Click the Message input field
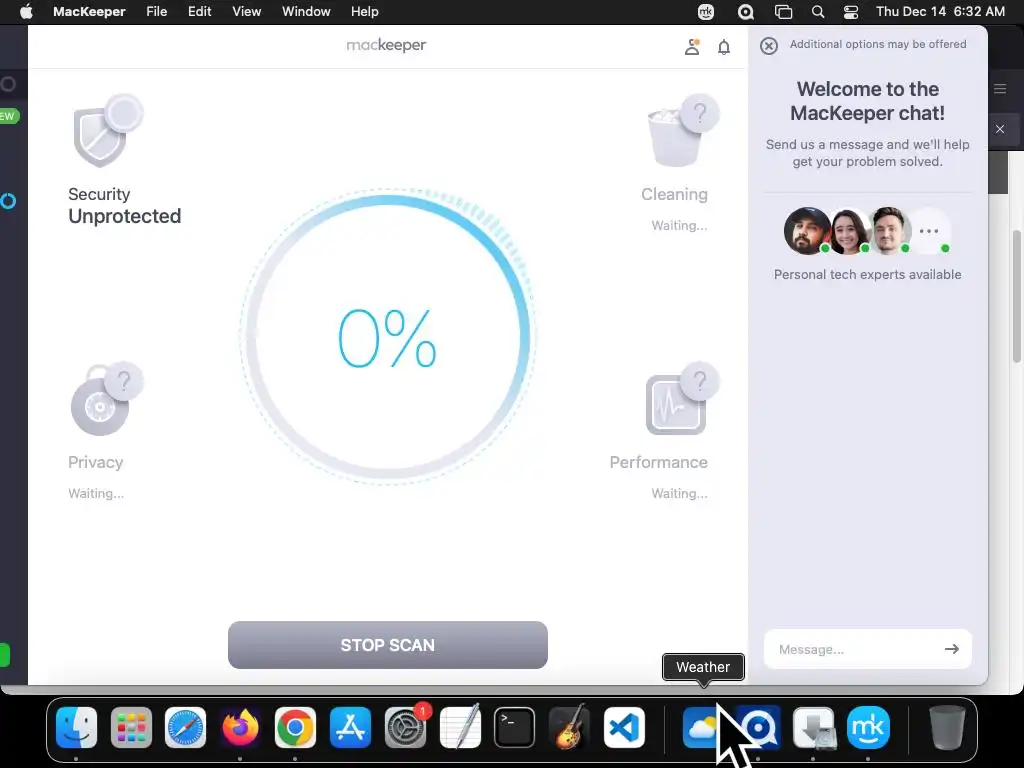 click(x=868, y=649)
